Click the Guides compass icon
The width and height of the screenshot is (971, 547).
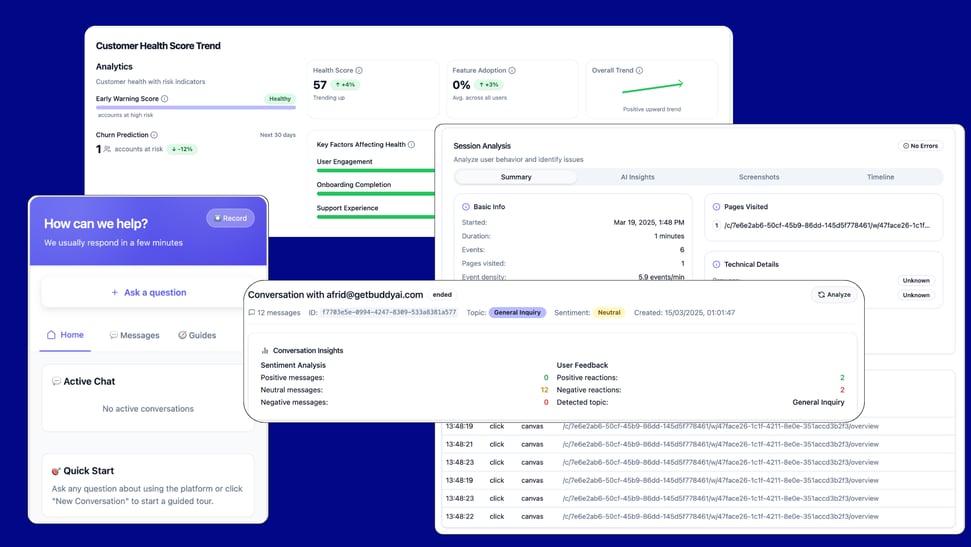coord(182,335)
